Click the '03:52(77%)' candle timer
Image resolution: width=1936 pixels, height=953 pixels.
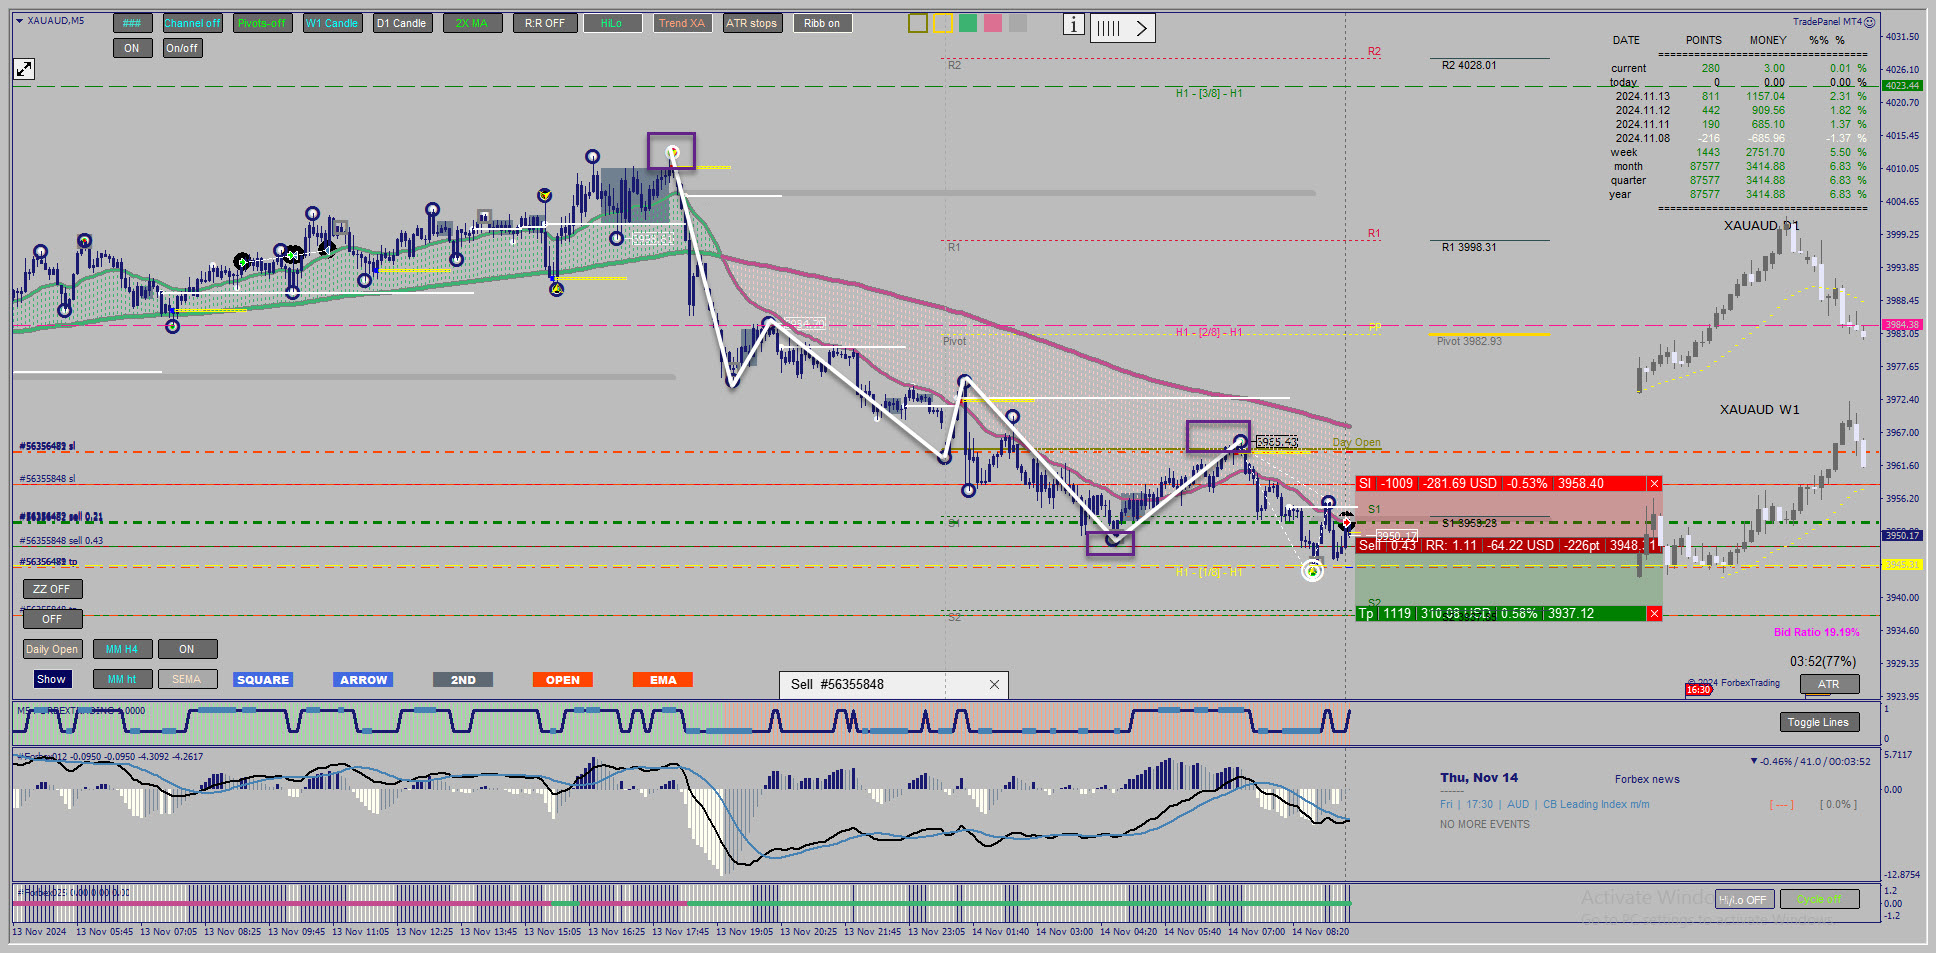coord(1823,662)
